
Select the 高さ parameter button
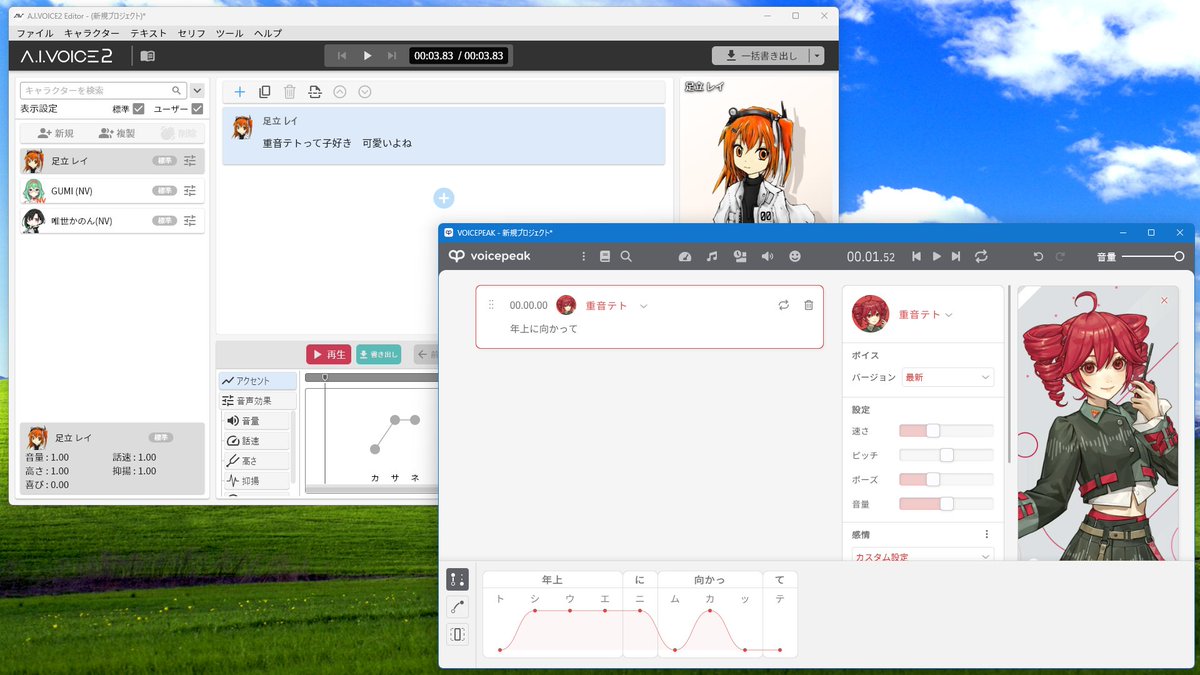point(256,461)
